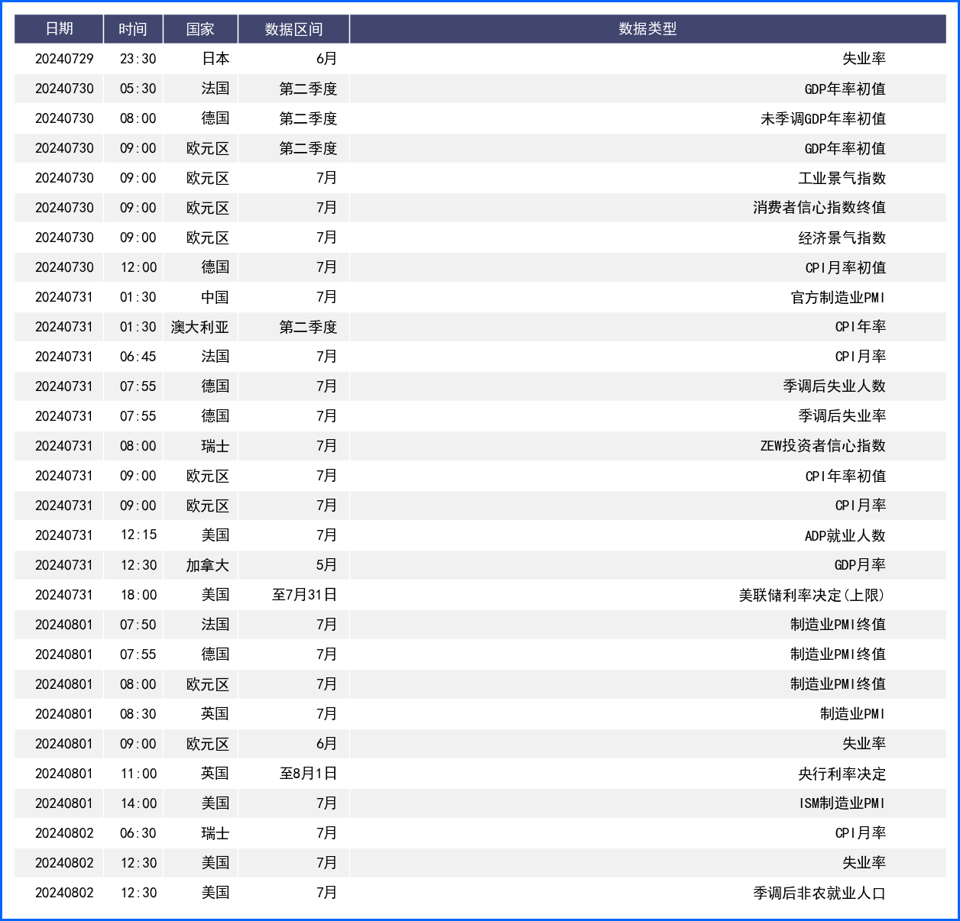Image resolution: width=960 pixels, height=921 pixels.
Task: Click the 5月 data period cell
Action: [x=326, y=565]
